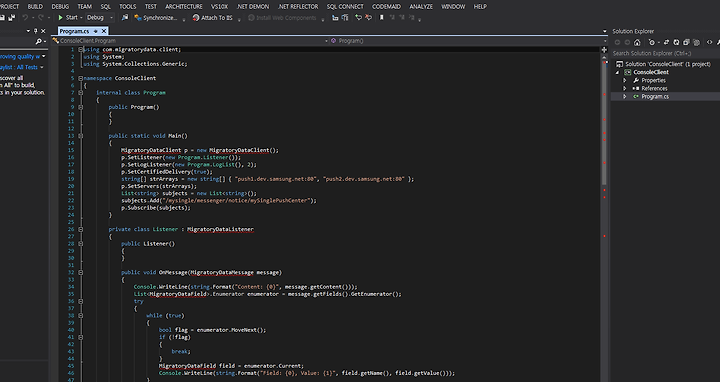Toggle auto-hide pin on the left panel

(36, 31)
